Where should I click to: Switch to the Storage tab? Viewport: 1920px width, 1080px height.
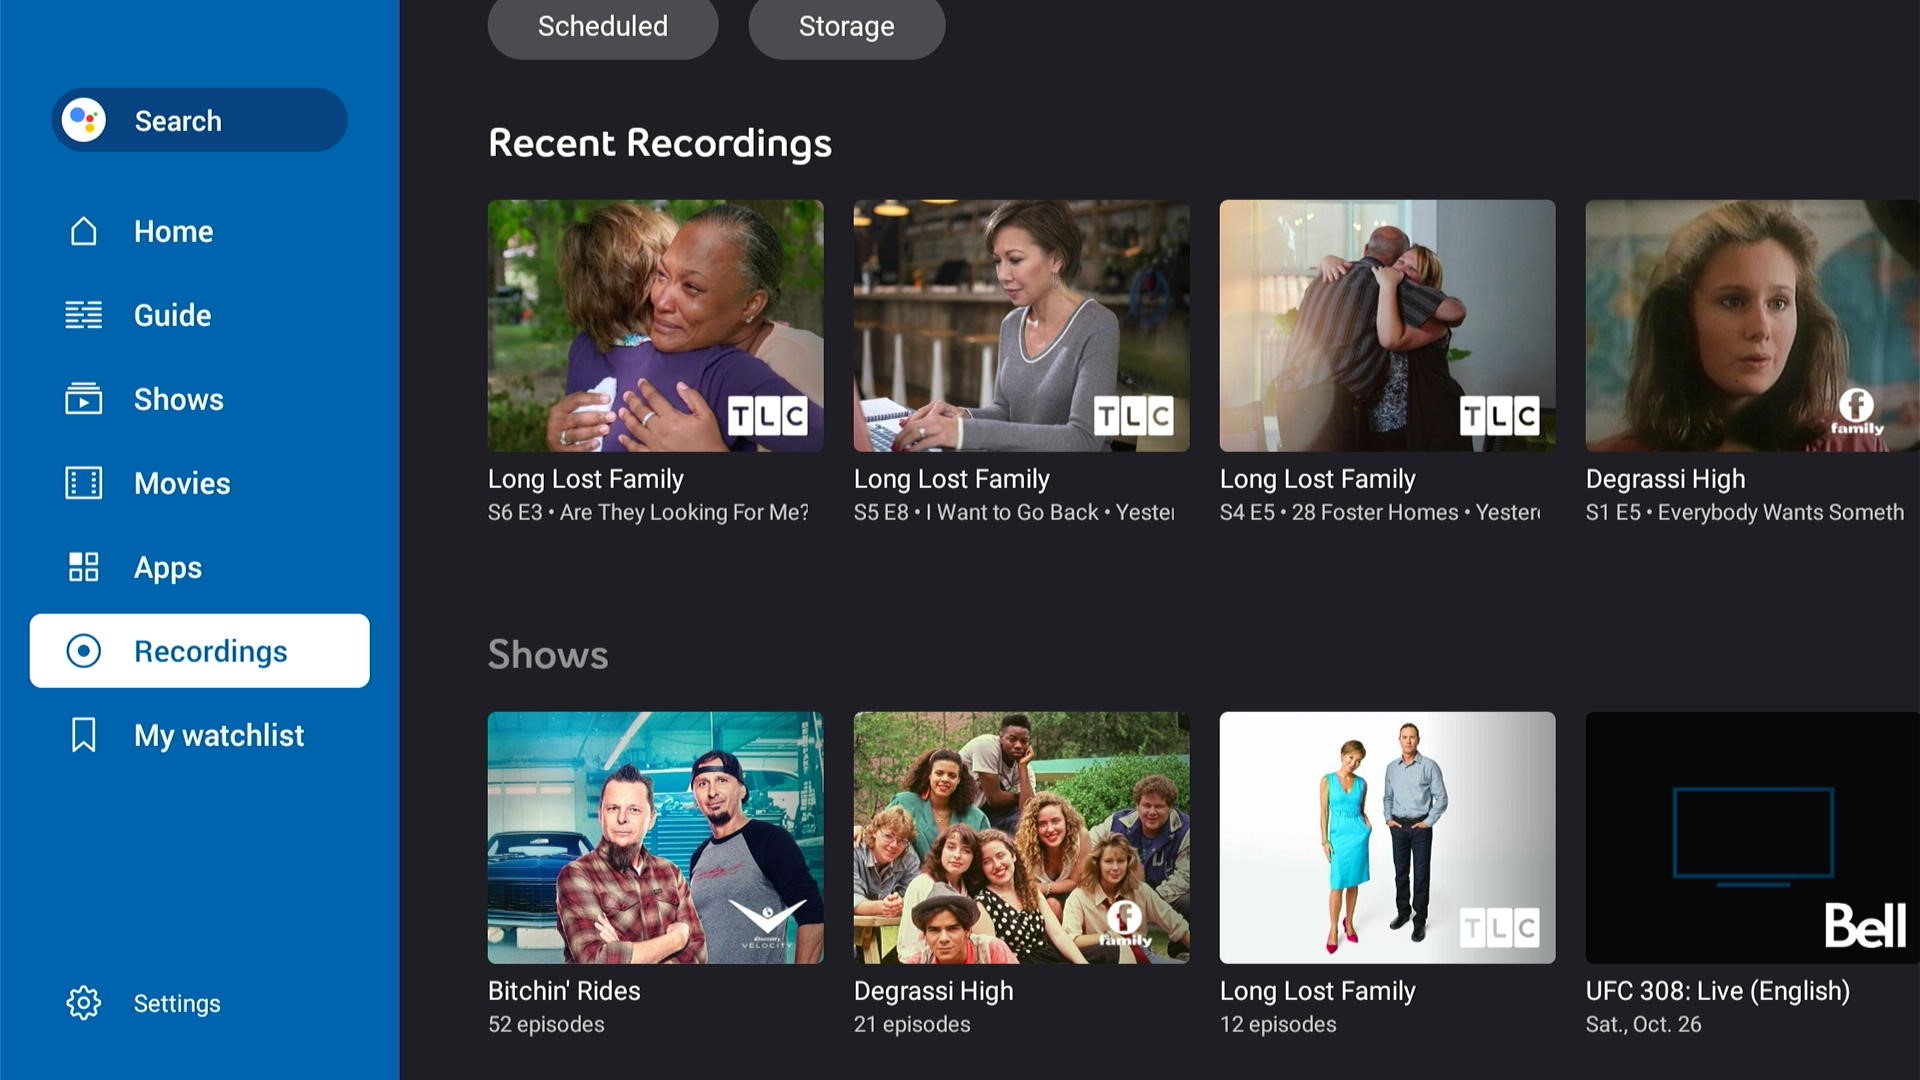tap(847, 24)
